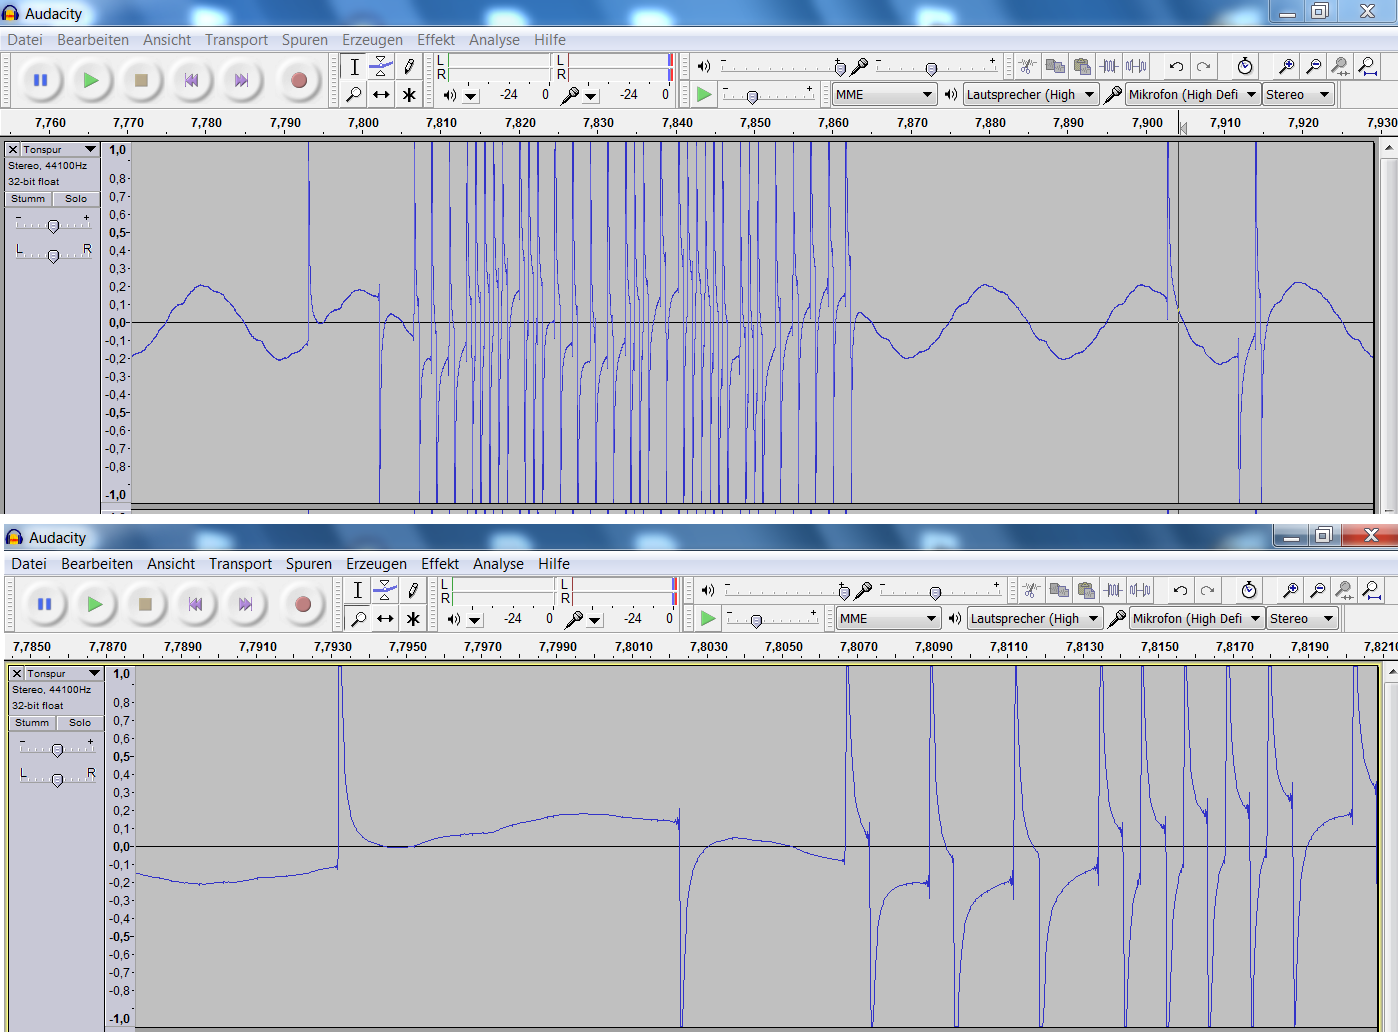Undo last action in lower Audacity window
1398x1032 pixels.
tap(1180, 590)
